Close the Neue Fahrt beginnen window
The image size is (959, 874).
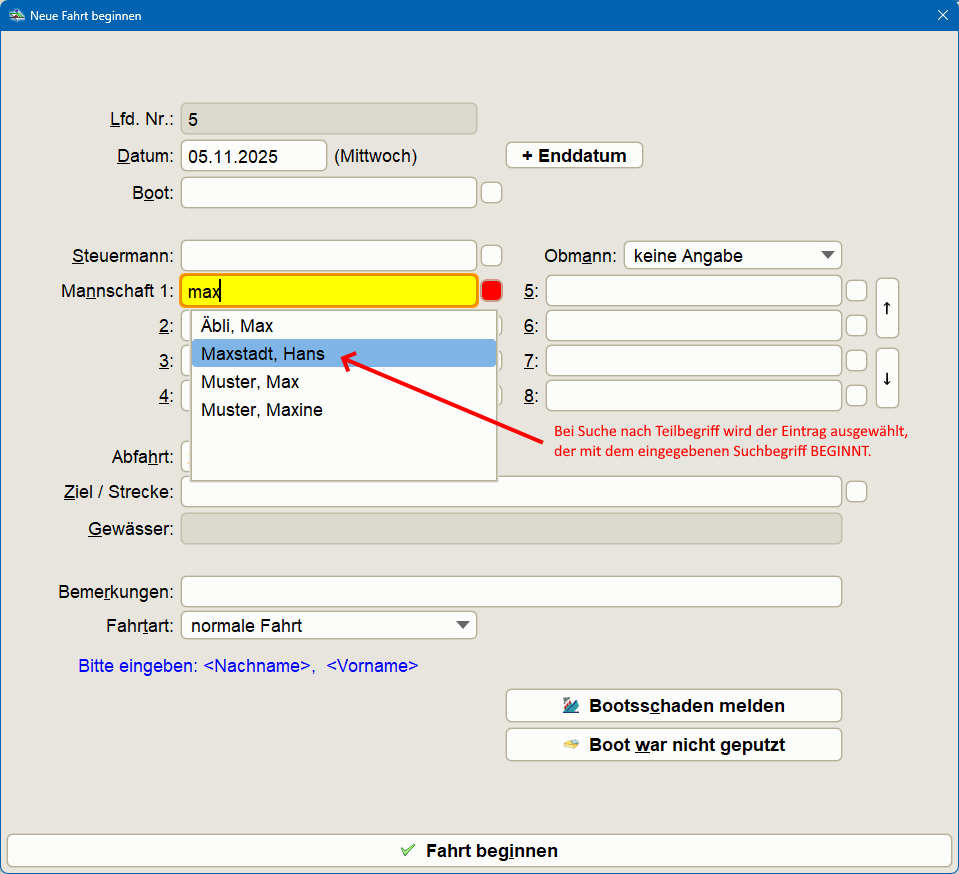(942, 15)
